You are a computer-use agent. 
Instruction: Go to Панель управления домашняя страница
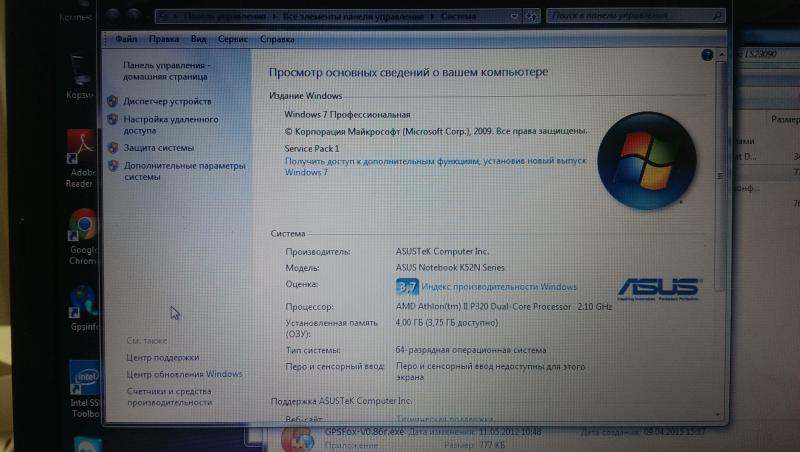pos(166,71)
